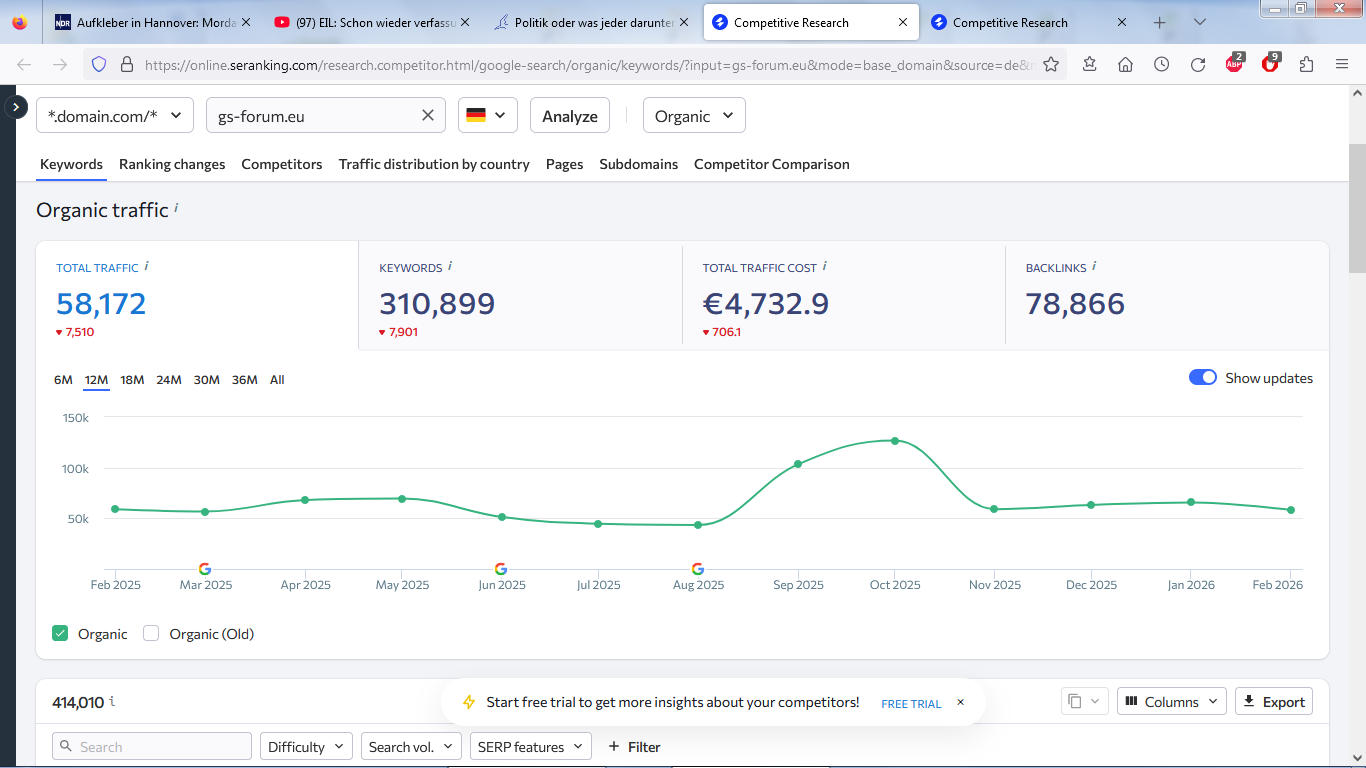Expand the Difficulty filter dropdown
The height and width of the screenshot is (768, 1366).
tap(306, 747)
